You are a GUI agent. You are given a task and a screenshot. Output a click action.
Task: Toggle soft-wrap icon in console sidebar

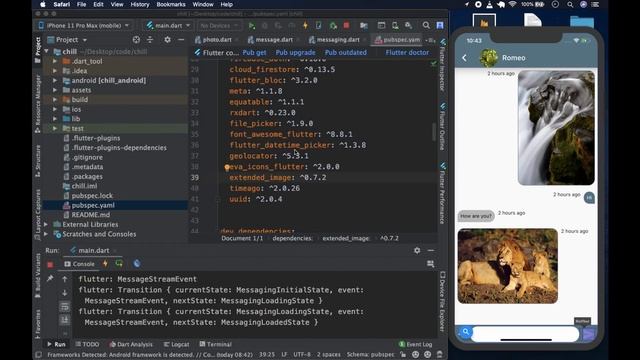(x=64, y=307)
